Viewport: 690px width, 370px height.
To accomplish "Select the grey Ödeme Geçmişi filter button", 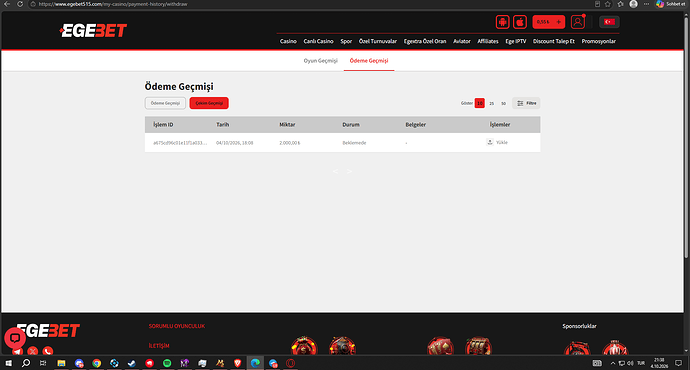I will coord(165,103).
